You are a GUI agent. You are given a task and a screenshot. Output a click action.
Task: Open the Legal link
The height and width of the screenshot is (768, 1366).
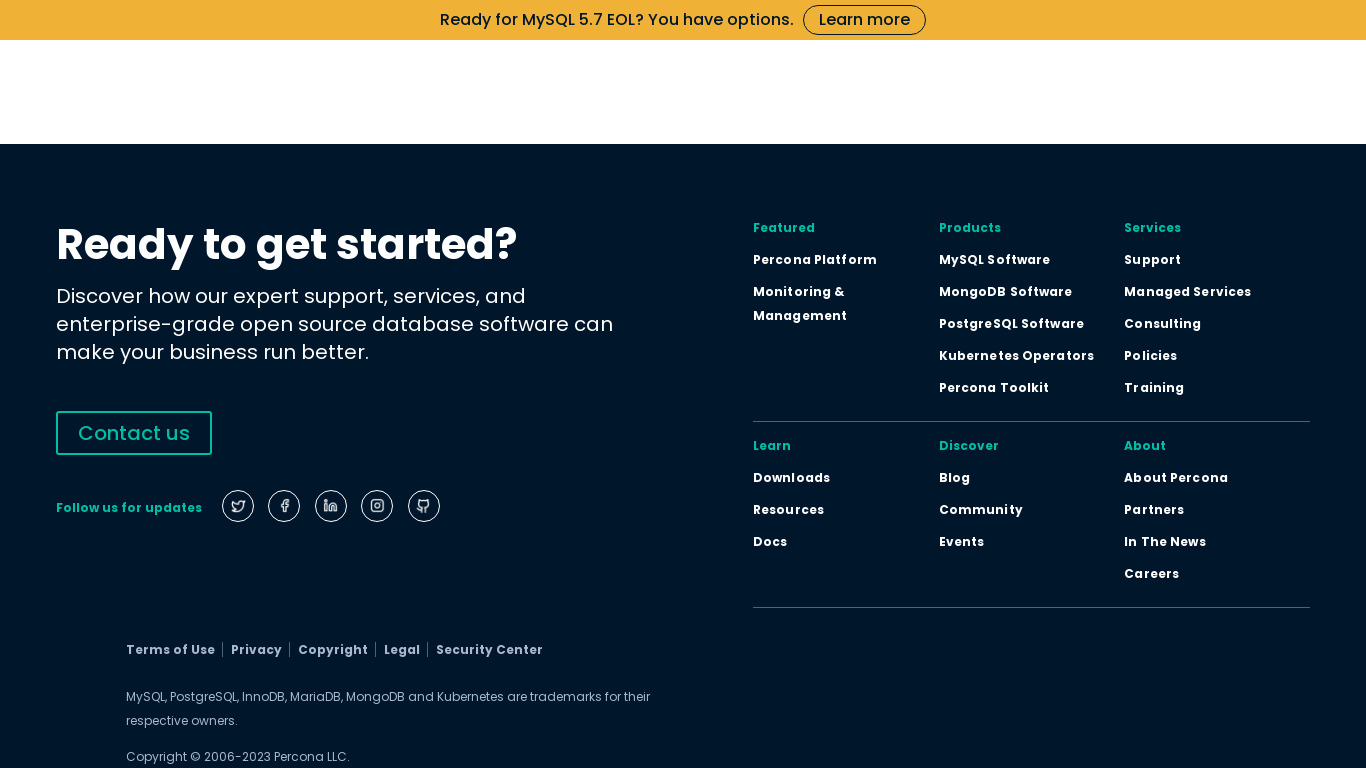[x=402, y=650]
